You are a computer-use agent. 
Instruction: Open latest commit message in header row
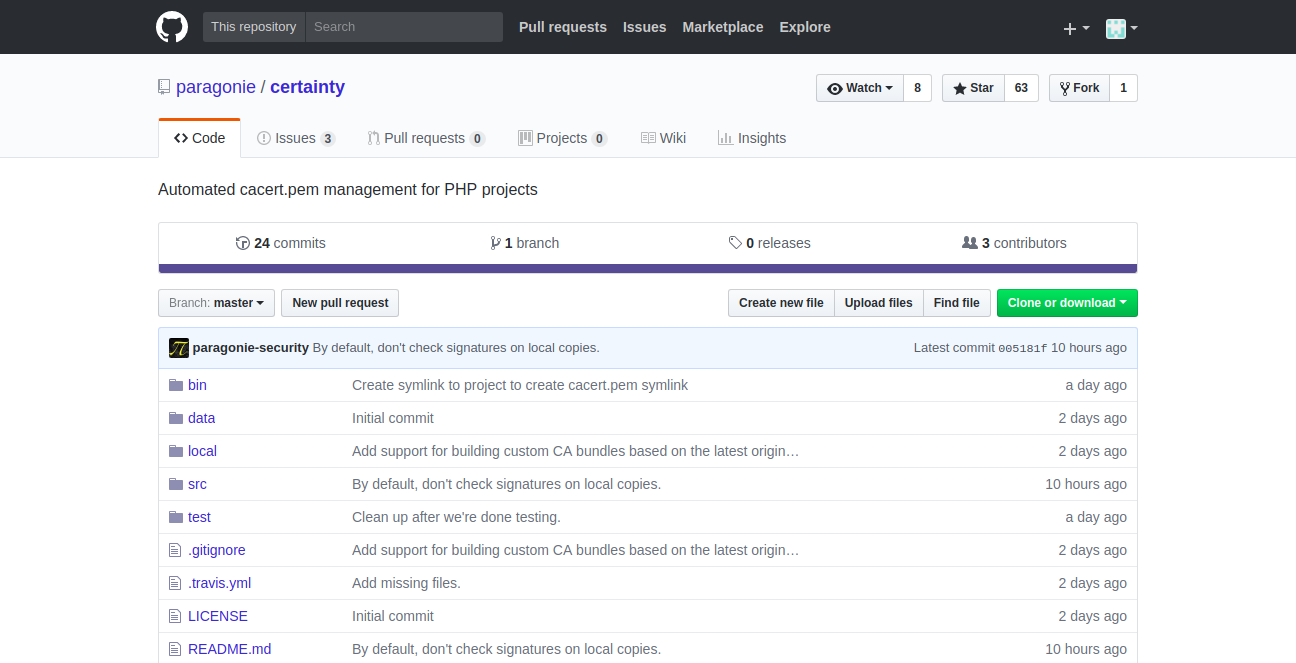click(x=456, y=348)
